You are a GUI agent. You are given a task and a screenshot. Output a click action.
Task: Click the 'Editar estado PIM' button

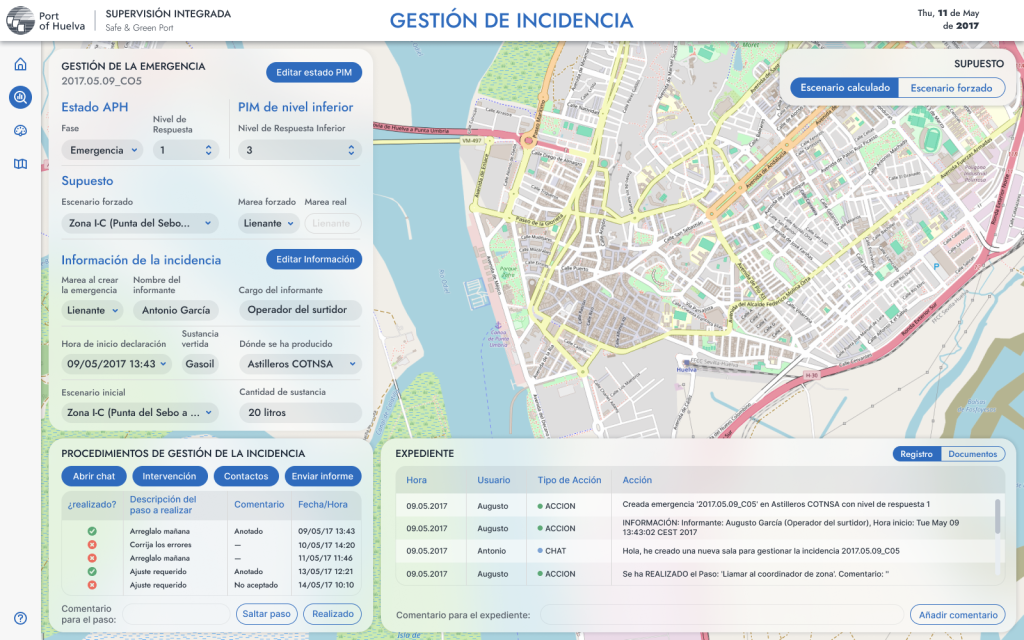click(314, 72)
